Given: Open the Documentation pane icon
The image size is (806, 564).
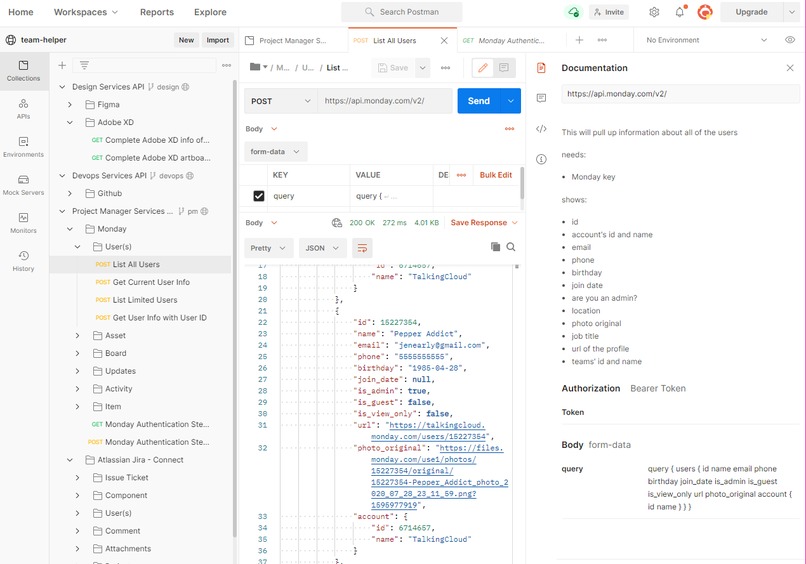Looking at the screenshot, I should click(x=541, y=68).
